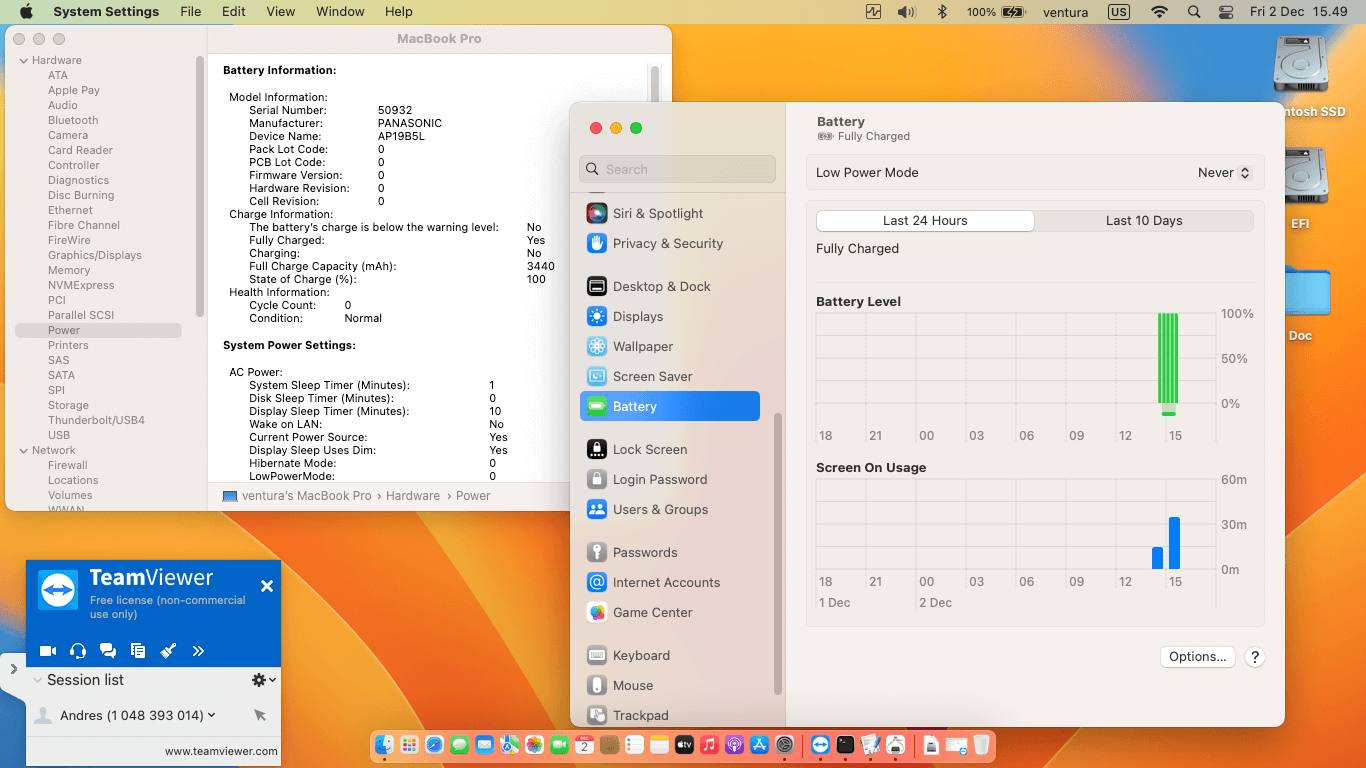This screenshot has height=768, width=1366.
Task: Click the cursor arrow beside Andres session
Action: point(260,715)
